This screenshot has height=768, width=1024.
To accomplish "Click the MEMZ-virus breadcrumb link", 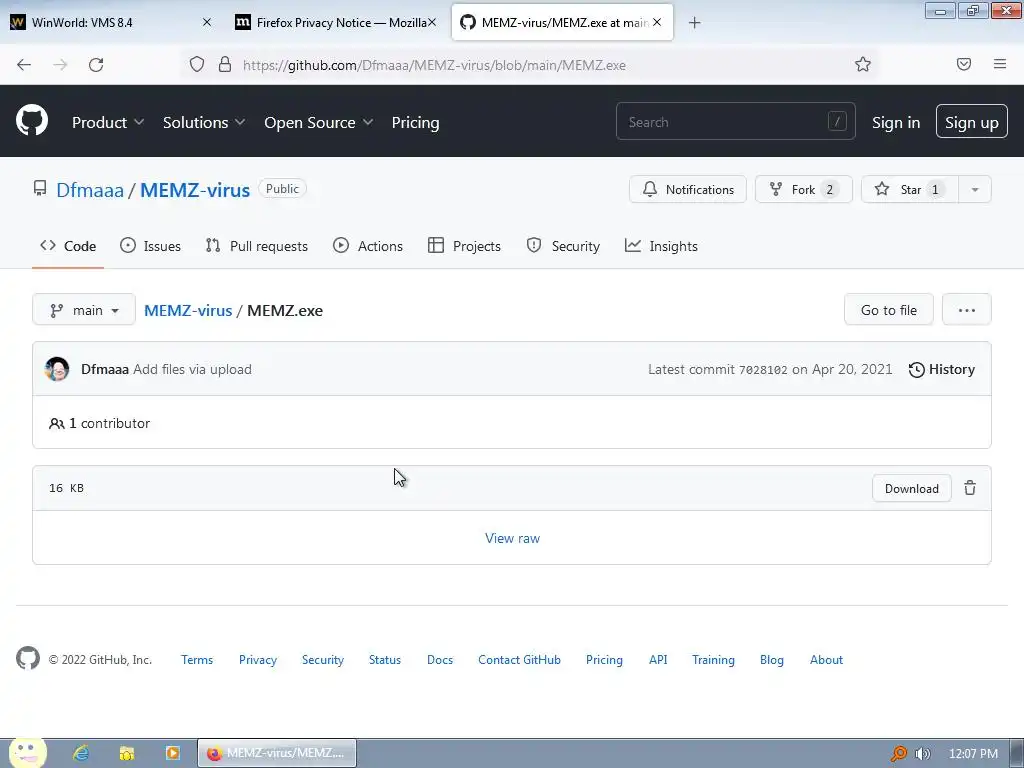I will [188, 310].
